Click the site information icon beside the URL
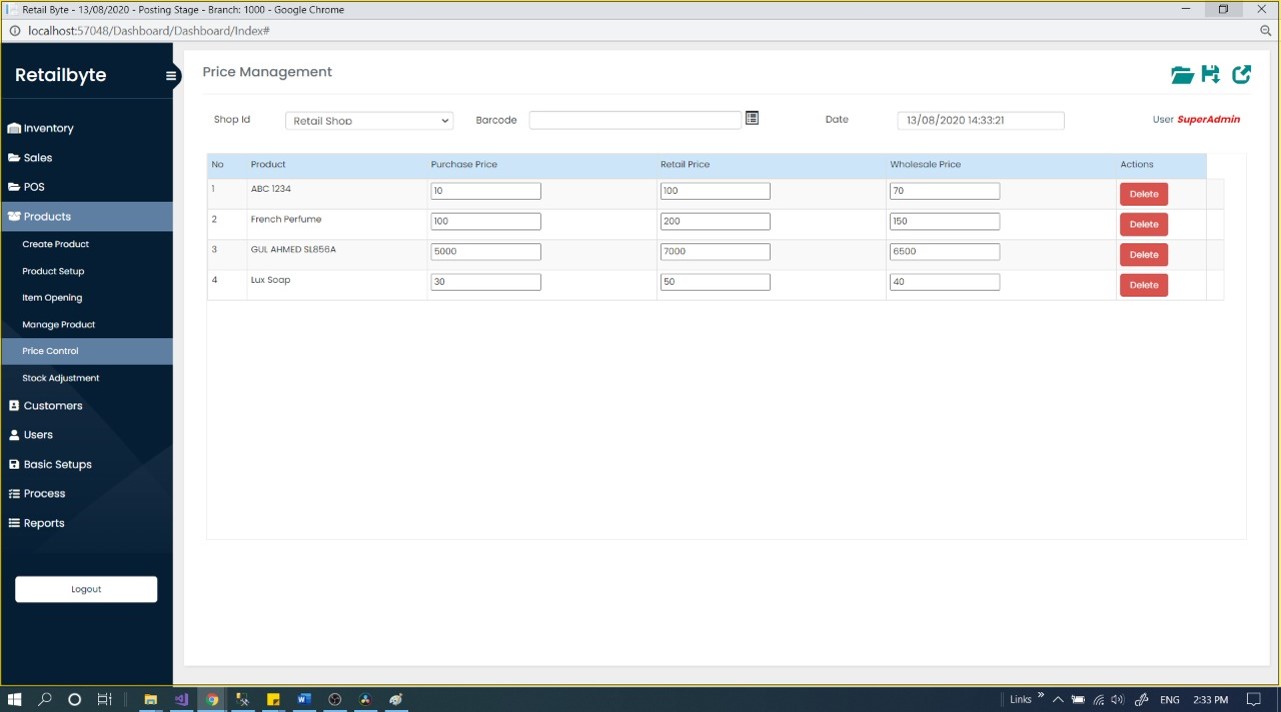The width and height of the screenshot is (1281, 712). (x=15, y=31)
